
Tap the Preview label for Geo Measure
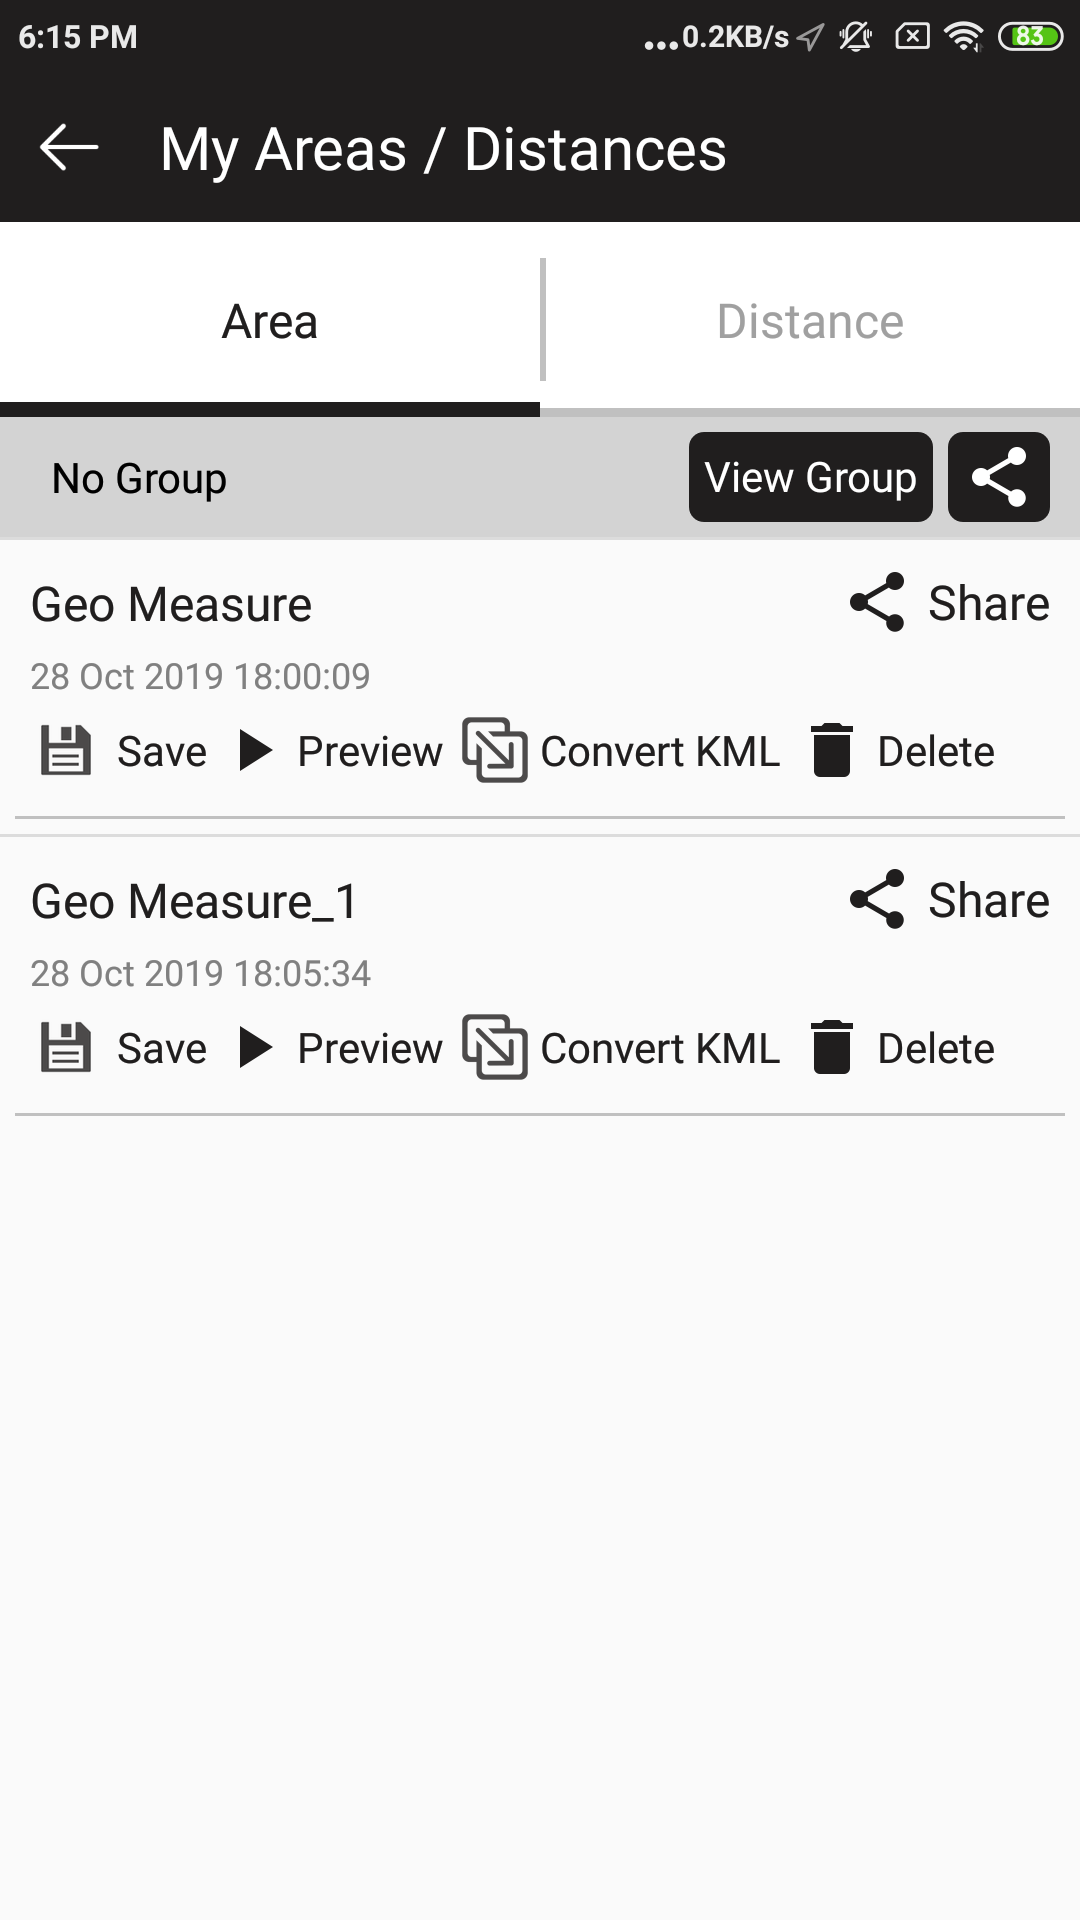coord(370,752)
